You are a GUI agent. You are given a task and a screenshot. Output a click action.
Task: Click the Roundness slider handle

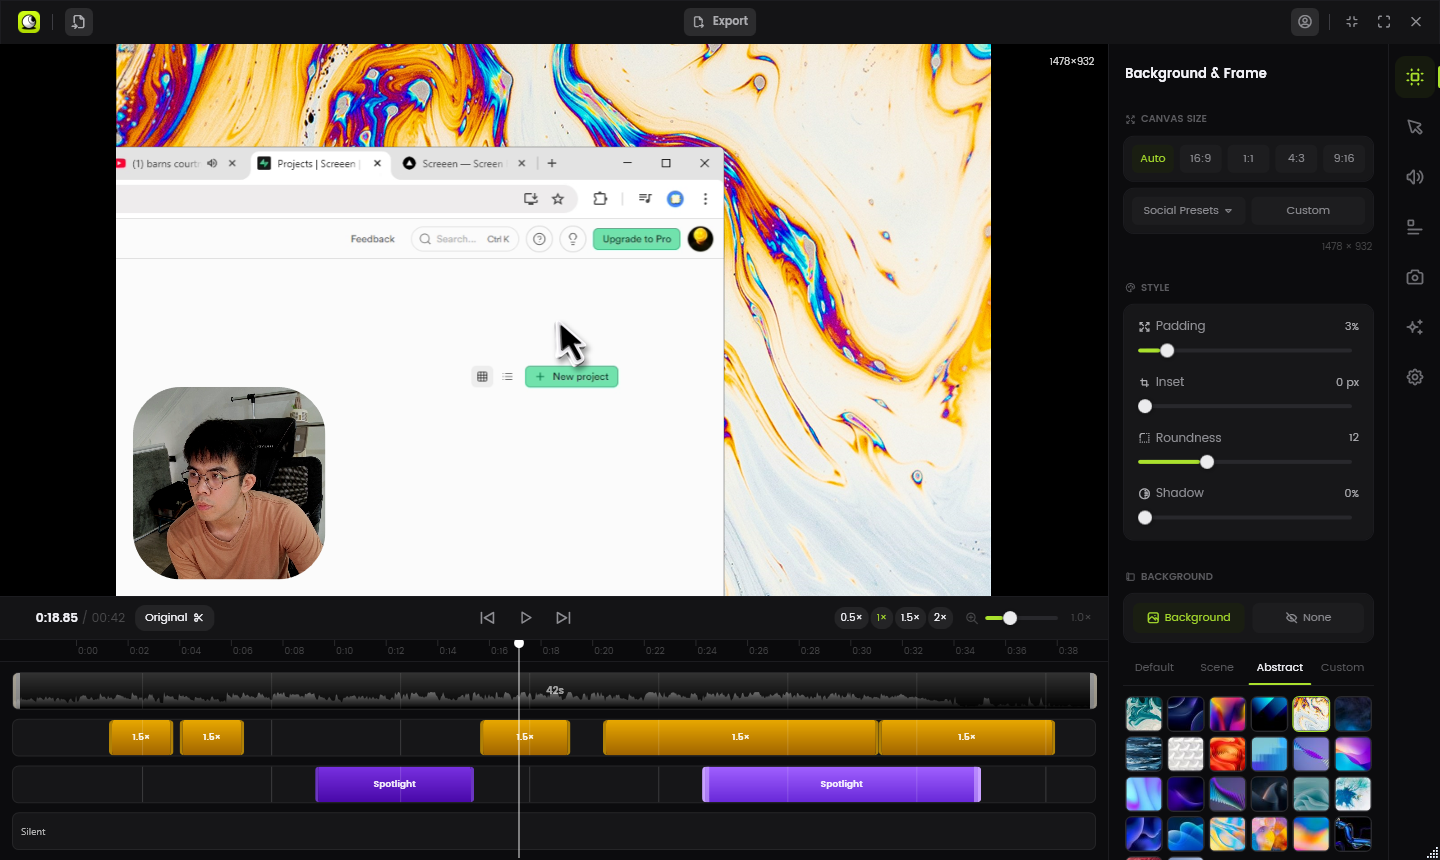(x=1207, y=462)
